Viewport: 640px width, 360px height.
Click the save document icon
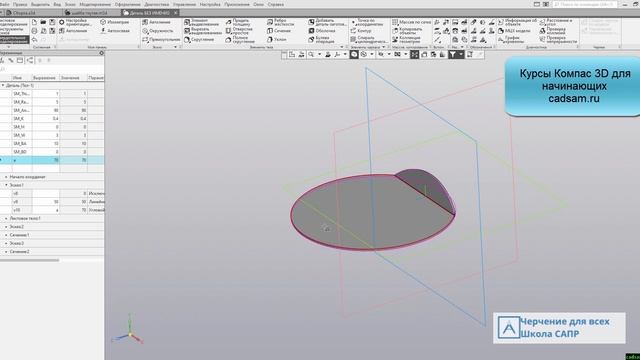coord(52,22)
